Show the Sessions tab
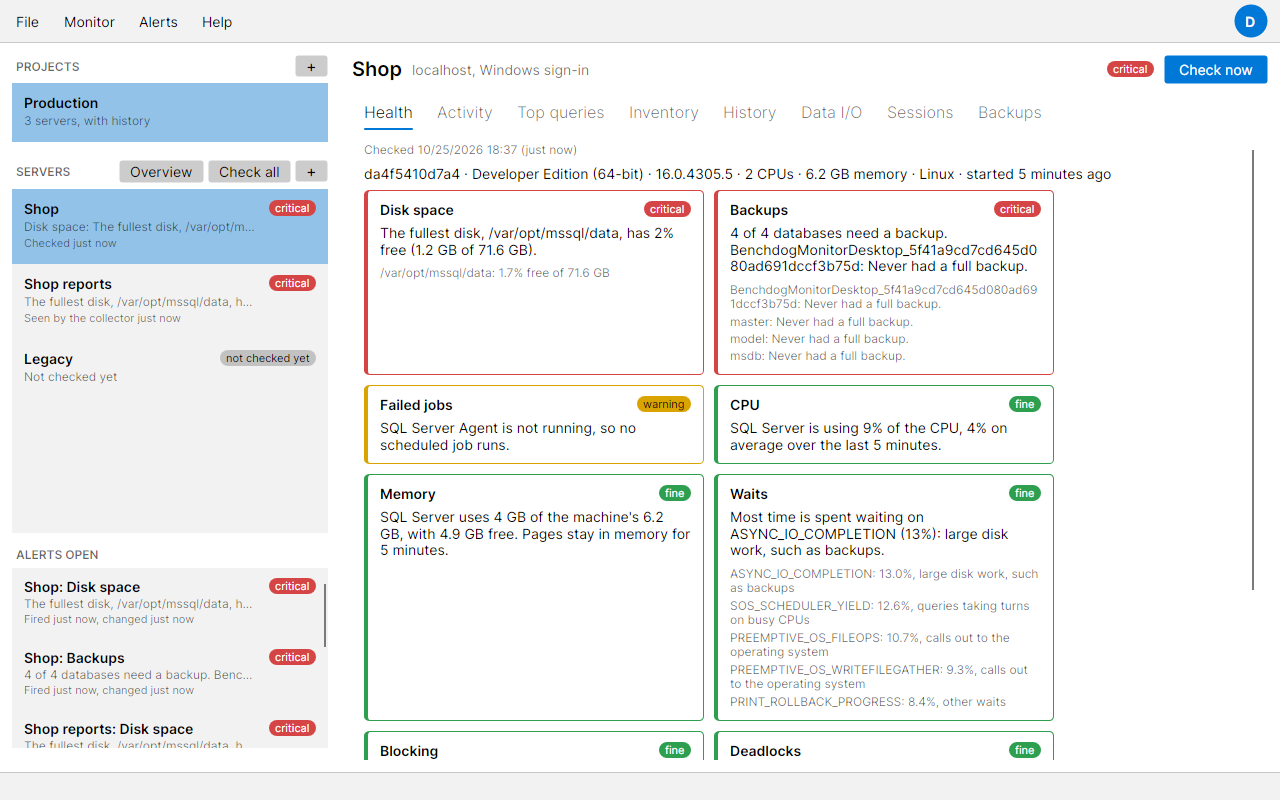The width and height of the screenshot is (1280, 800). pyautogui.click(x=920, y=113)
